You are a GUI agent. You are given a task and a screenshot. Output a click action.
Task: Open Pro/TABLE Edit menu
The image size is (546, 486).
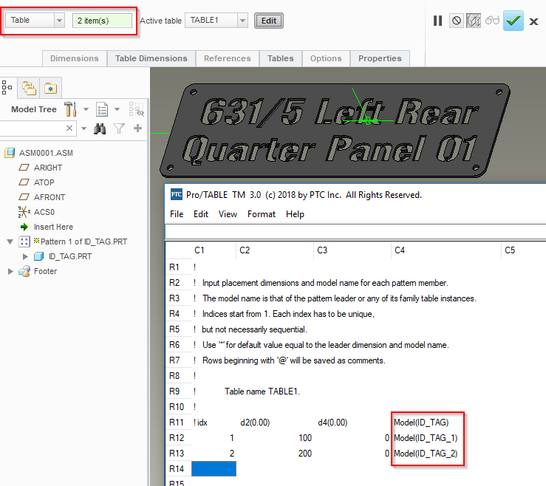(x=201, y=214)
